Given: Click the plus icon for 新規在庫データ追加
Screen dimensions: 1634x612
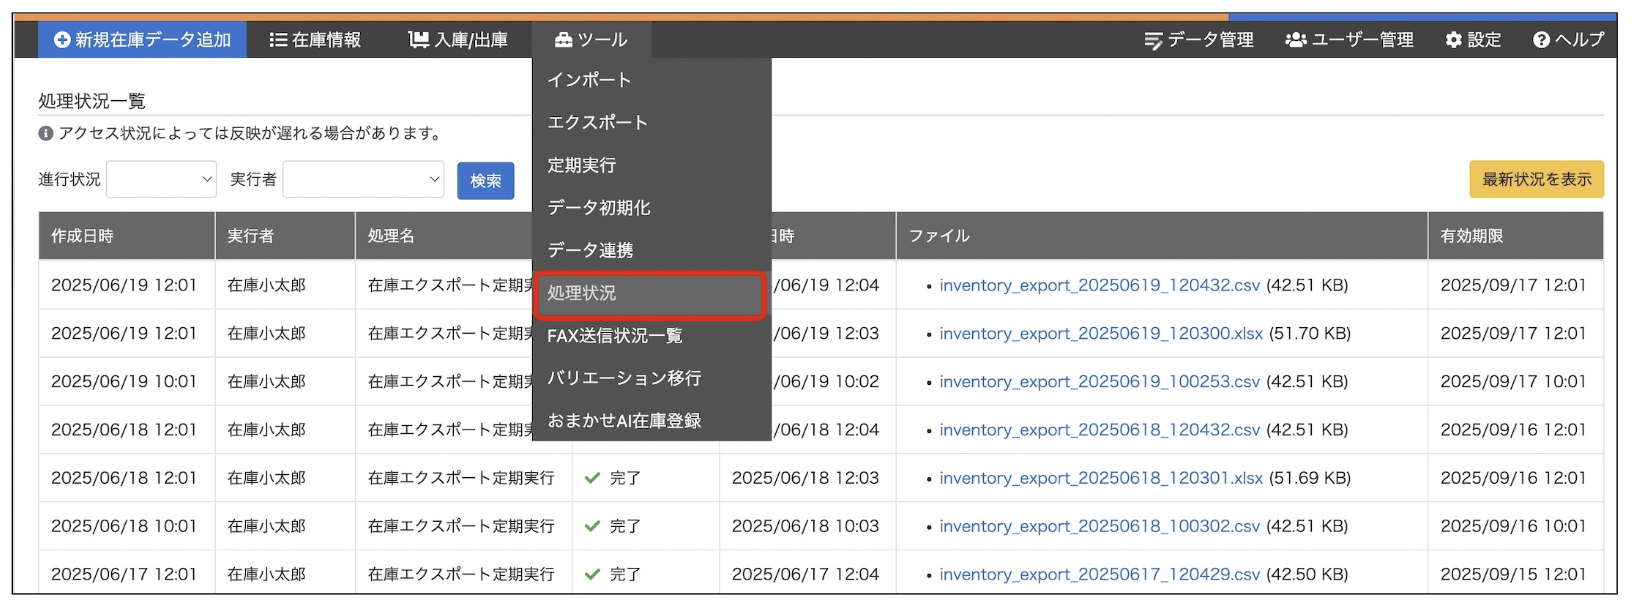Looking at the screenshot, I should (x=62, y=40).
